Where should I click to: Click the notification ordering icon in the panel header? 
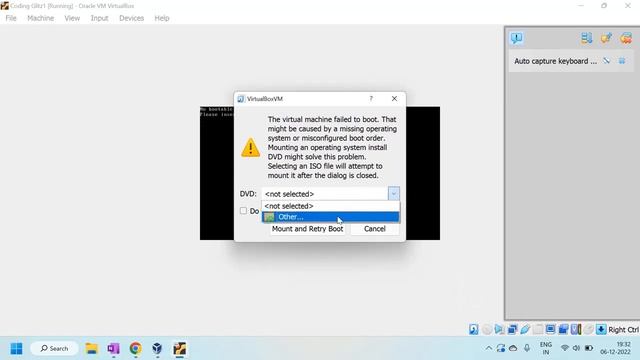[x=587, y=38]
